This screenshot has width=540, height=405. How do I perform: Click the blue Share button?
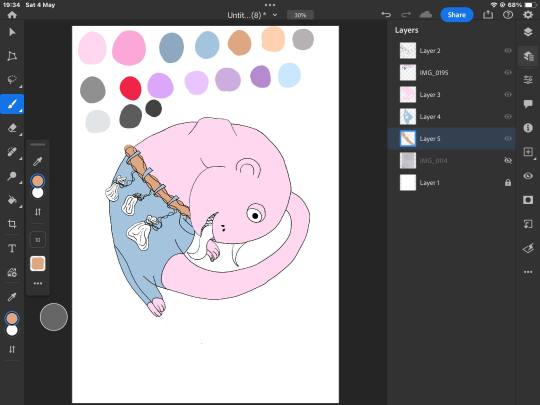[x=457, y=15]
